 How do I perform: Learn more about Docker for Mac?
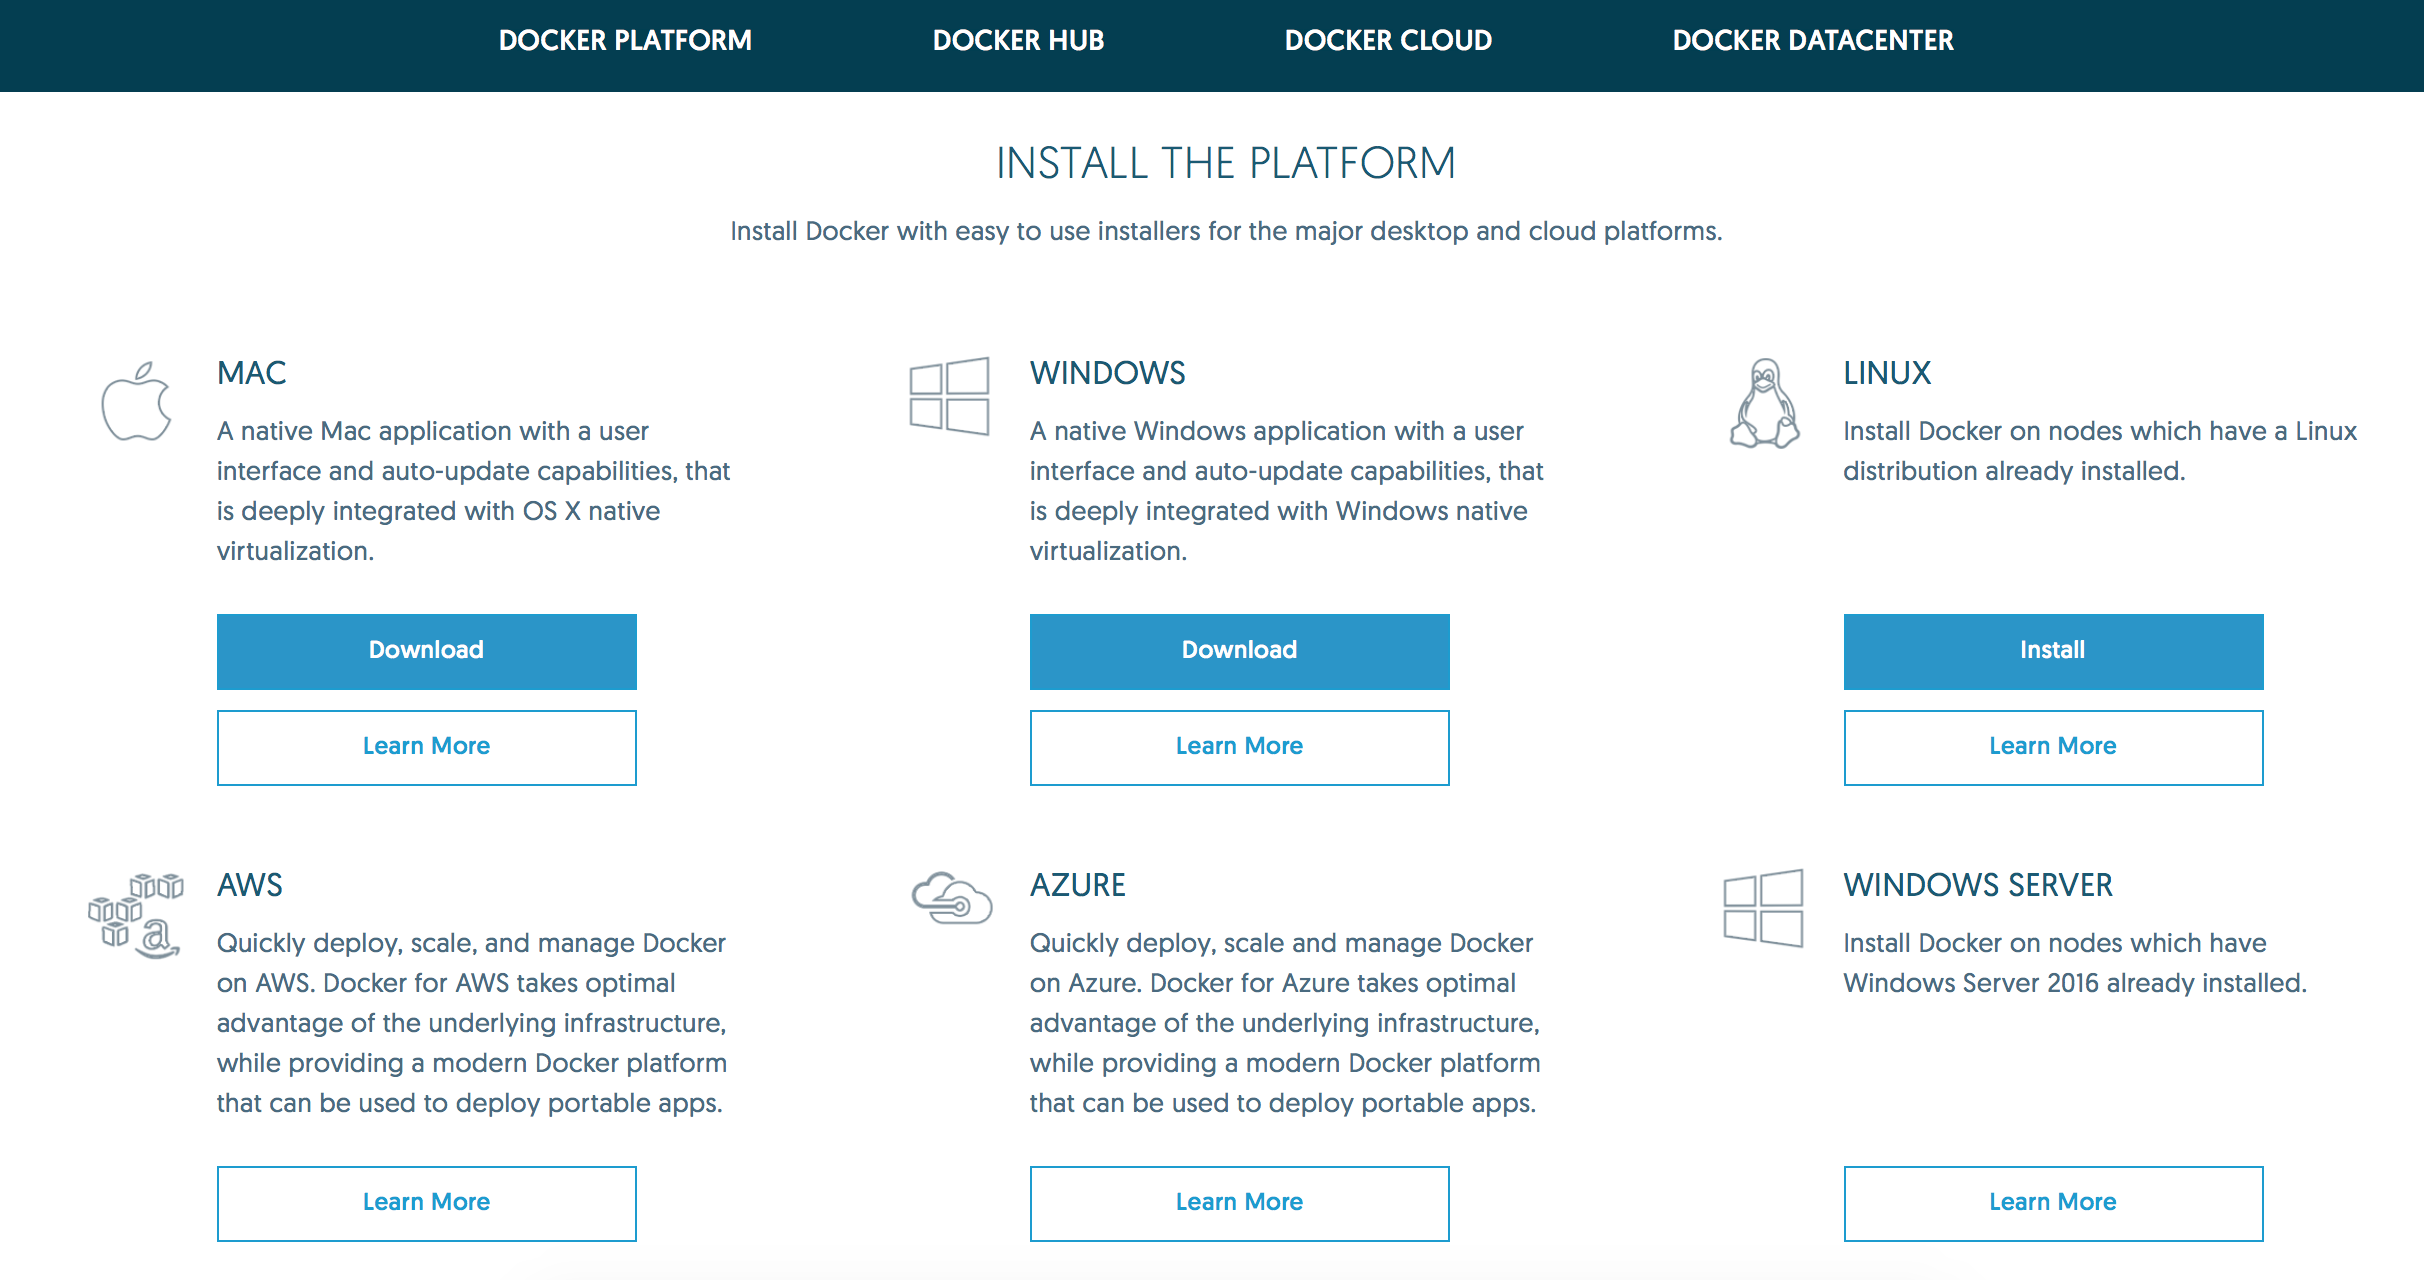click(427, 747)
